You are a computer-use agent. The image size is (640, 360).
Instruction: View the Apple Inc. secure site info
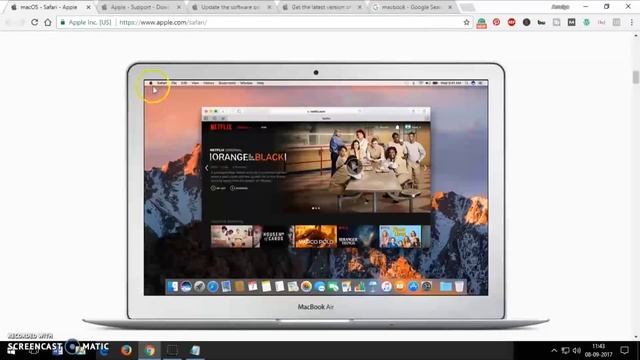[x=86, y=22]
